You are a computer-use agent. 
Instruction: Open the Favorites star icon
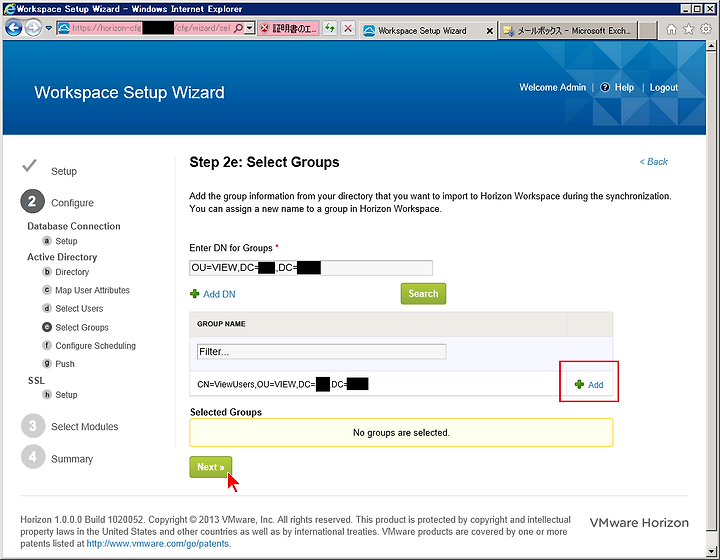tap(689, 29)
